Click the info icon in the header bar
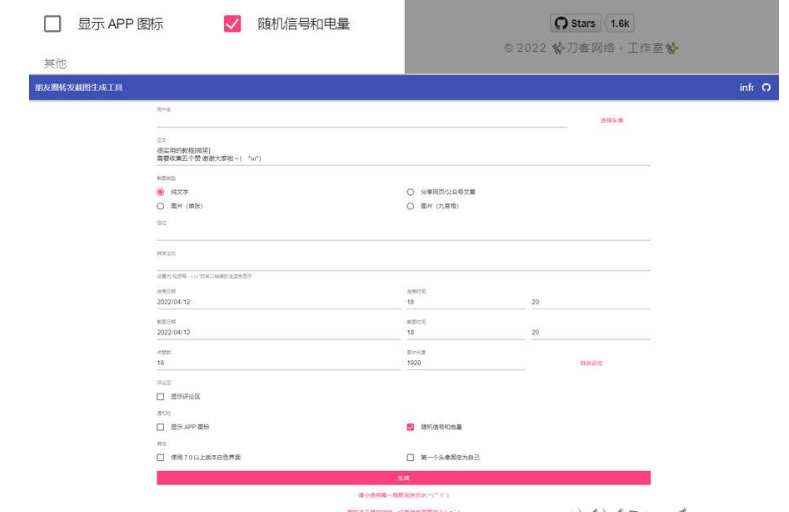The height and width of the screenshot is (512, 789). [746, 88]
